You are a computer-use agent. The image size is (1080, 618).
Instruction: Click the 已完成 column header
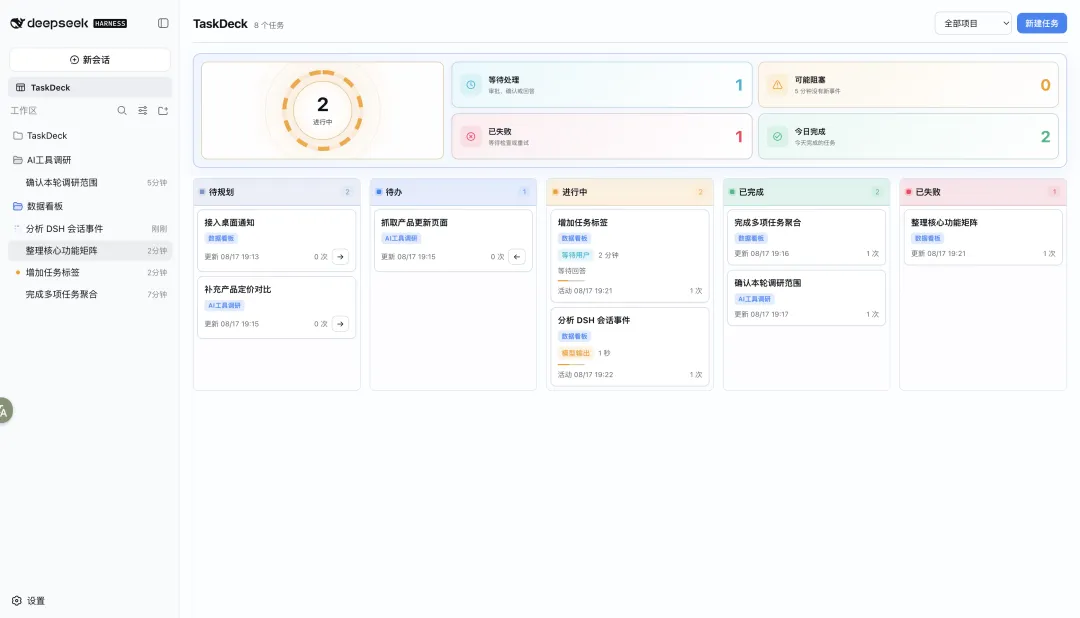807,192
